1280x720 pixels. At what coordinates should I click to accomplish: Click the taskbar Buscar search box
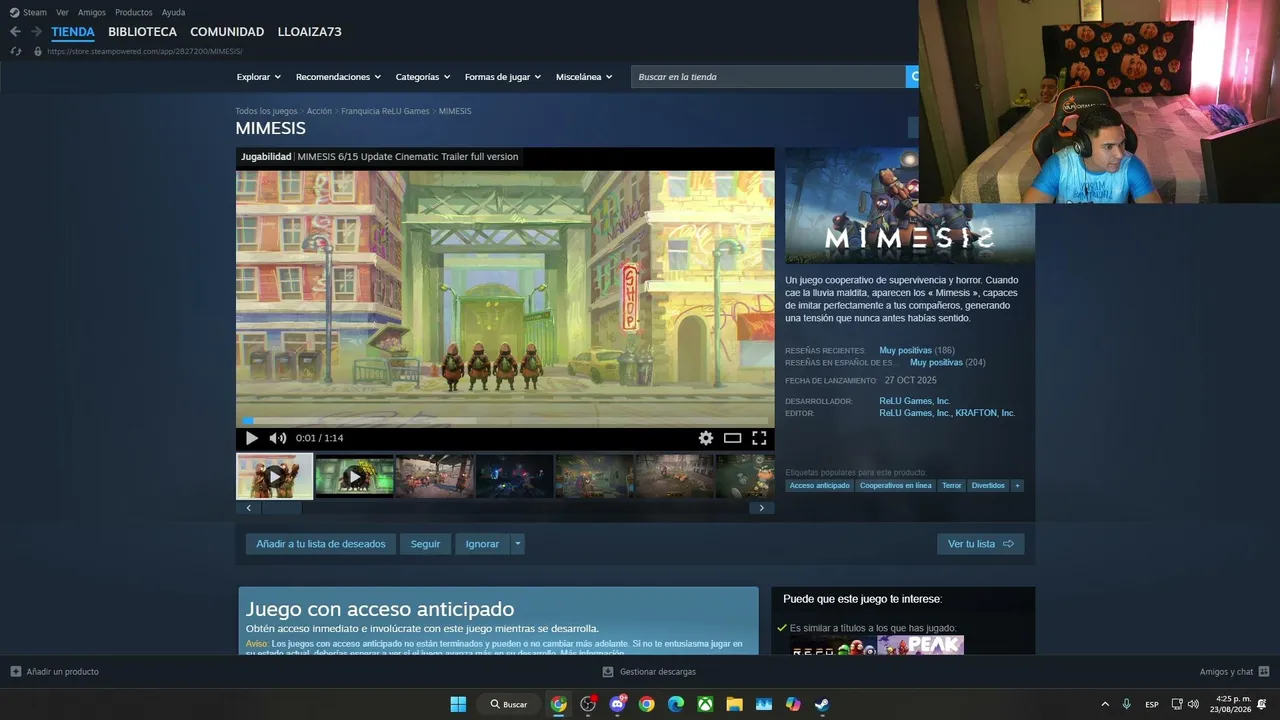509,704
